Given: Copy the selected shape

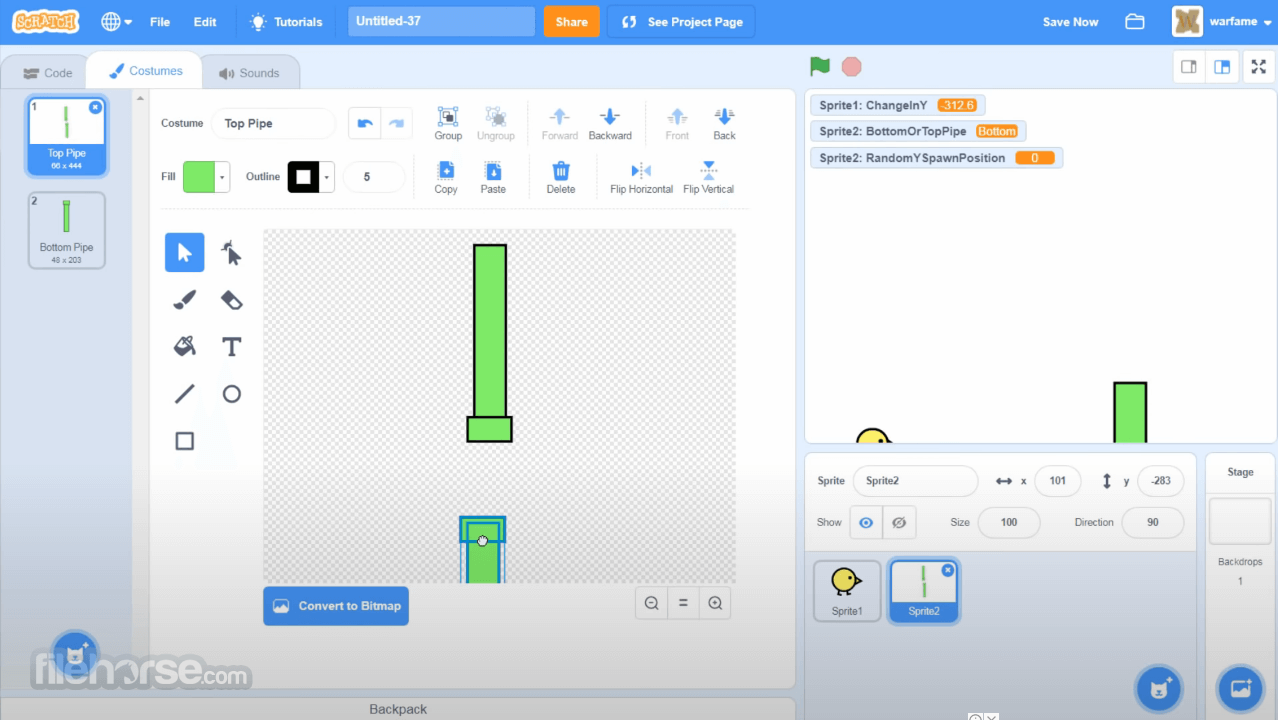Looking at the screenshot, I should pyautogui.click(x=446, y=177).
